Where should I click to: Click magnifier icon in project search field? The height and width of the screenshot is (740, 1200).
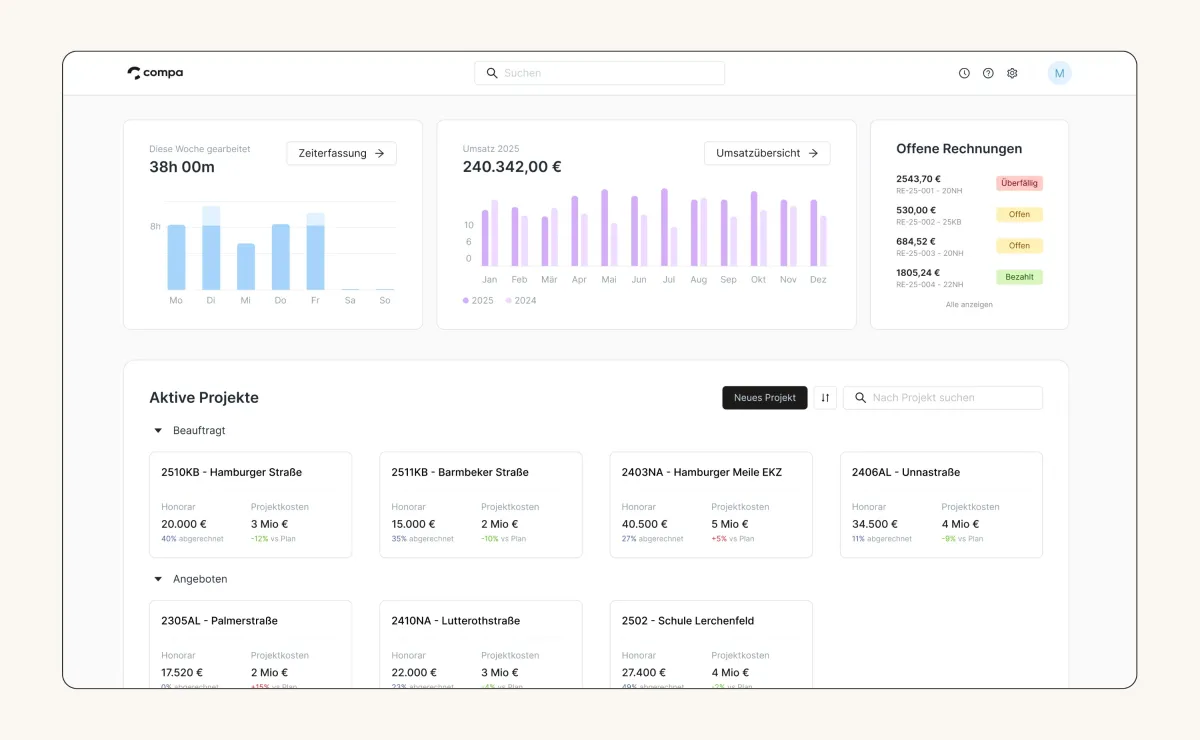pyautogui.click(x=860, y=398)
